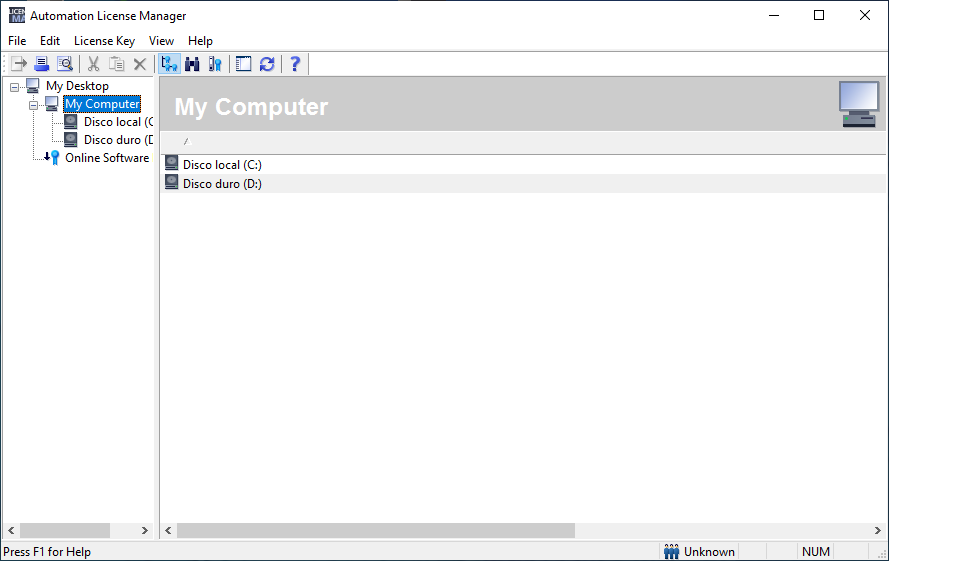Open the View menu
The width and height of the screenshot is (960, 561).
click(x=161, y=41)
